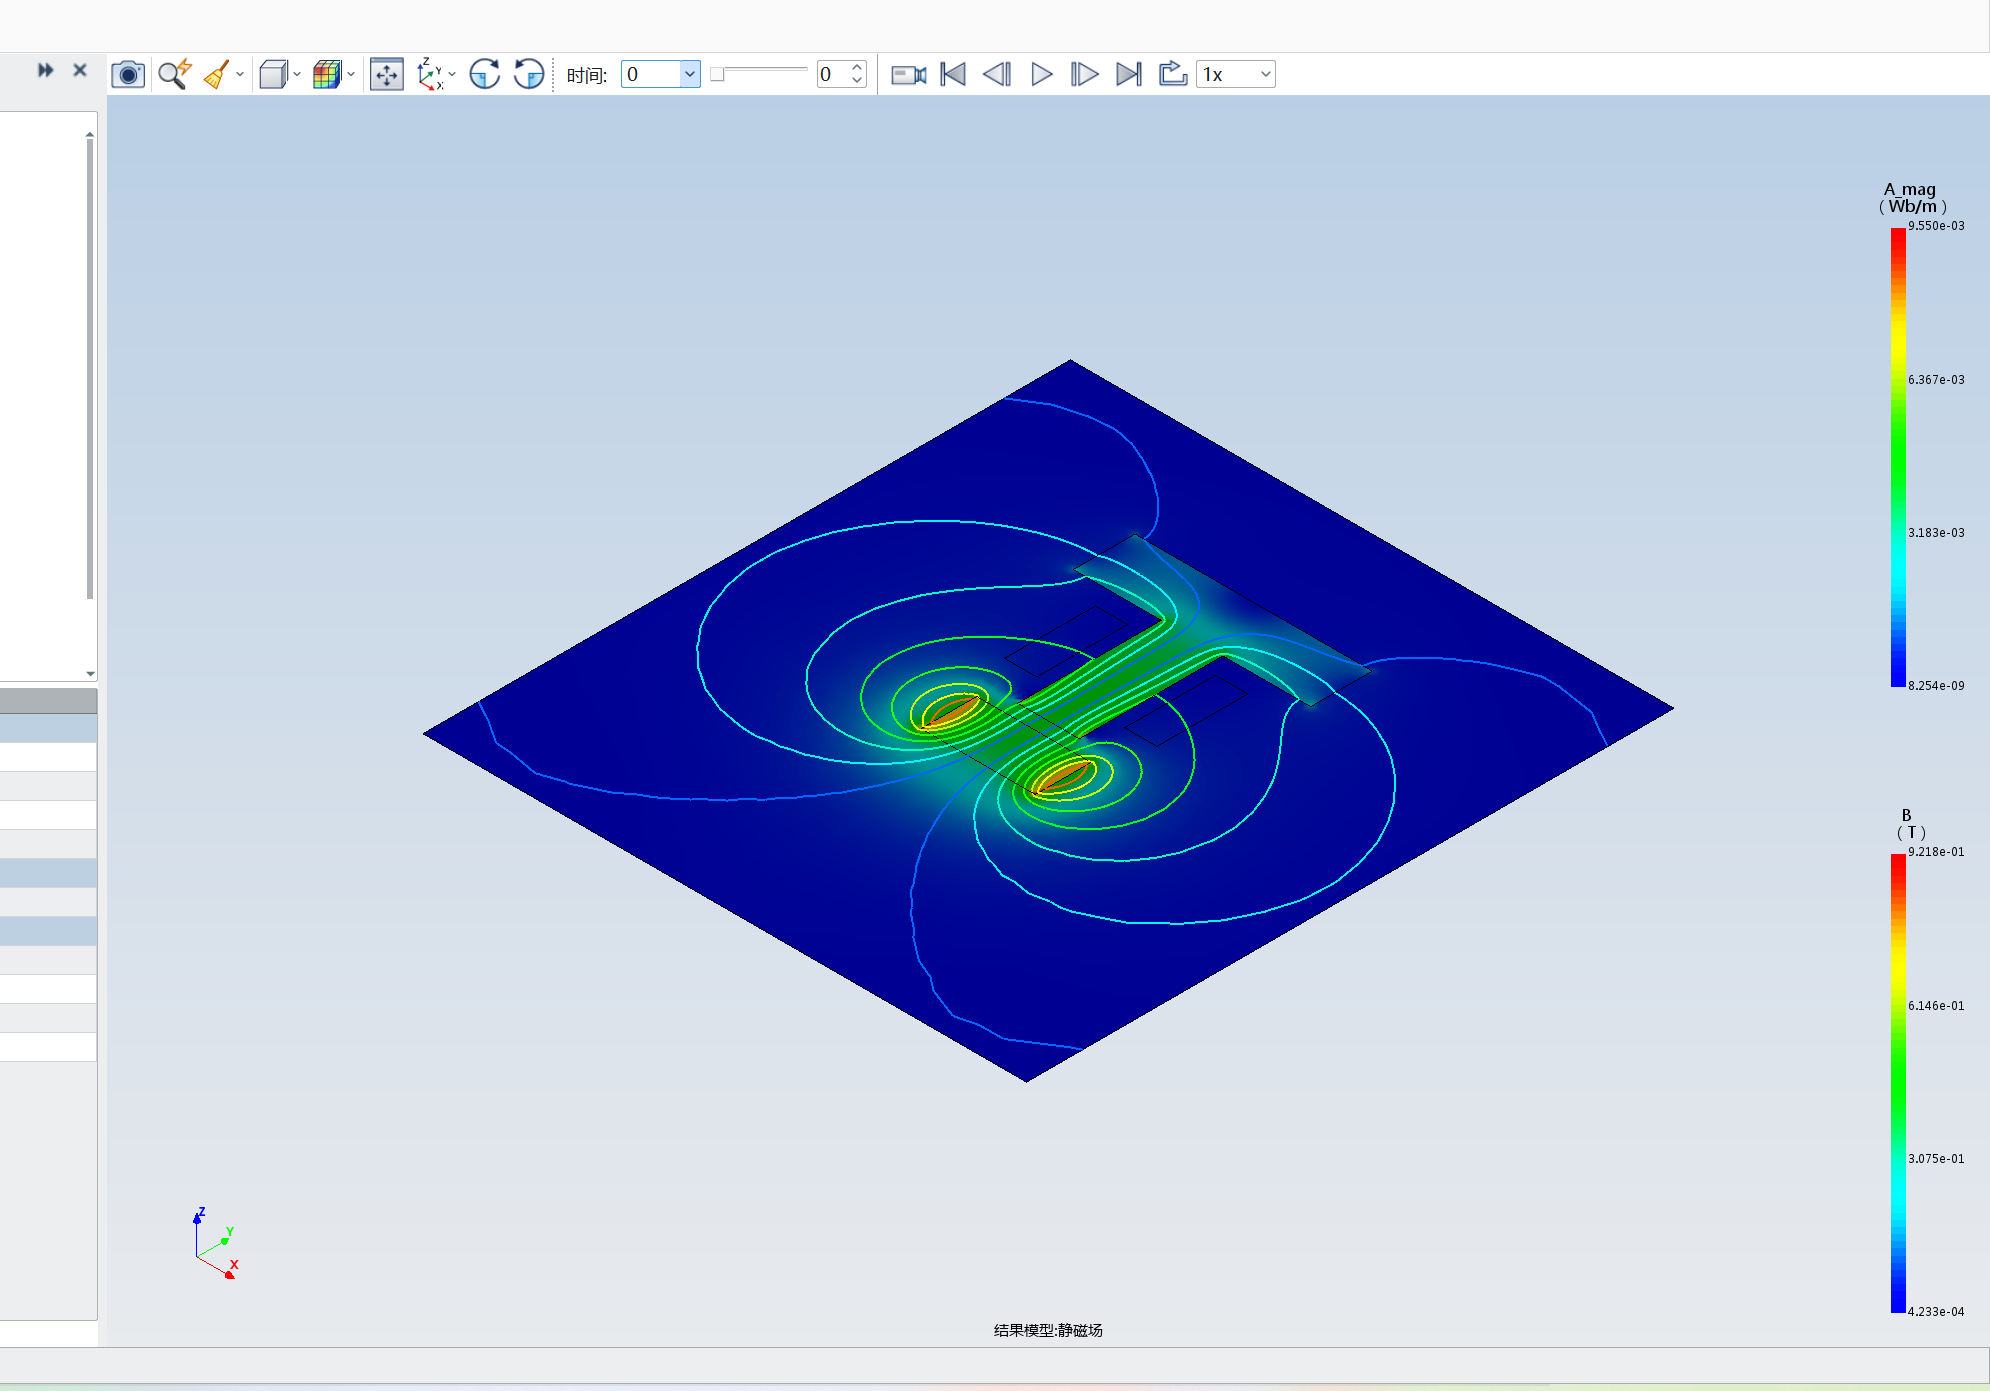The image size is (1990, 1391).
Task: Click the 9.218e-01 B legend value
Action: 1936,852
